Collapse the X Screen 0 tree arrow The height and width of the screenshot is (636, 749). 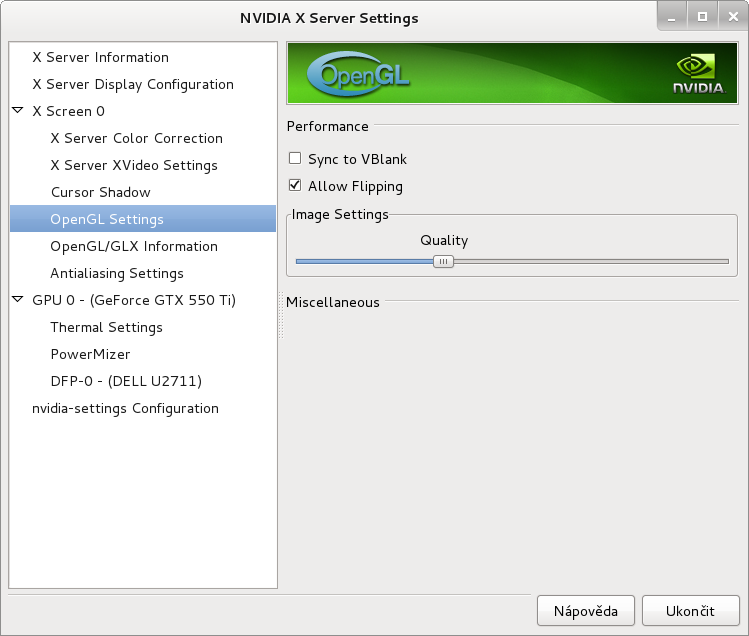18,111
